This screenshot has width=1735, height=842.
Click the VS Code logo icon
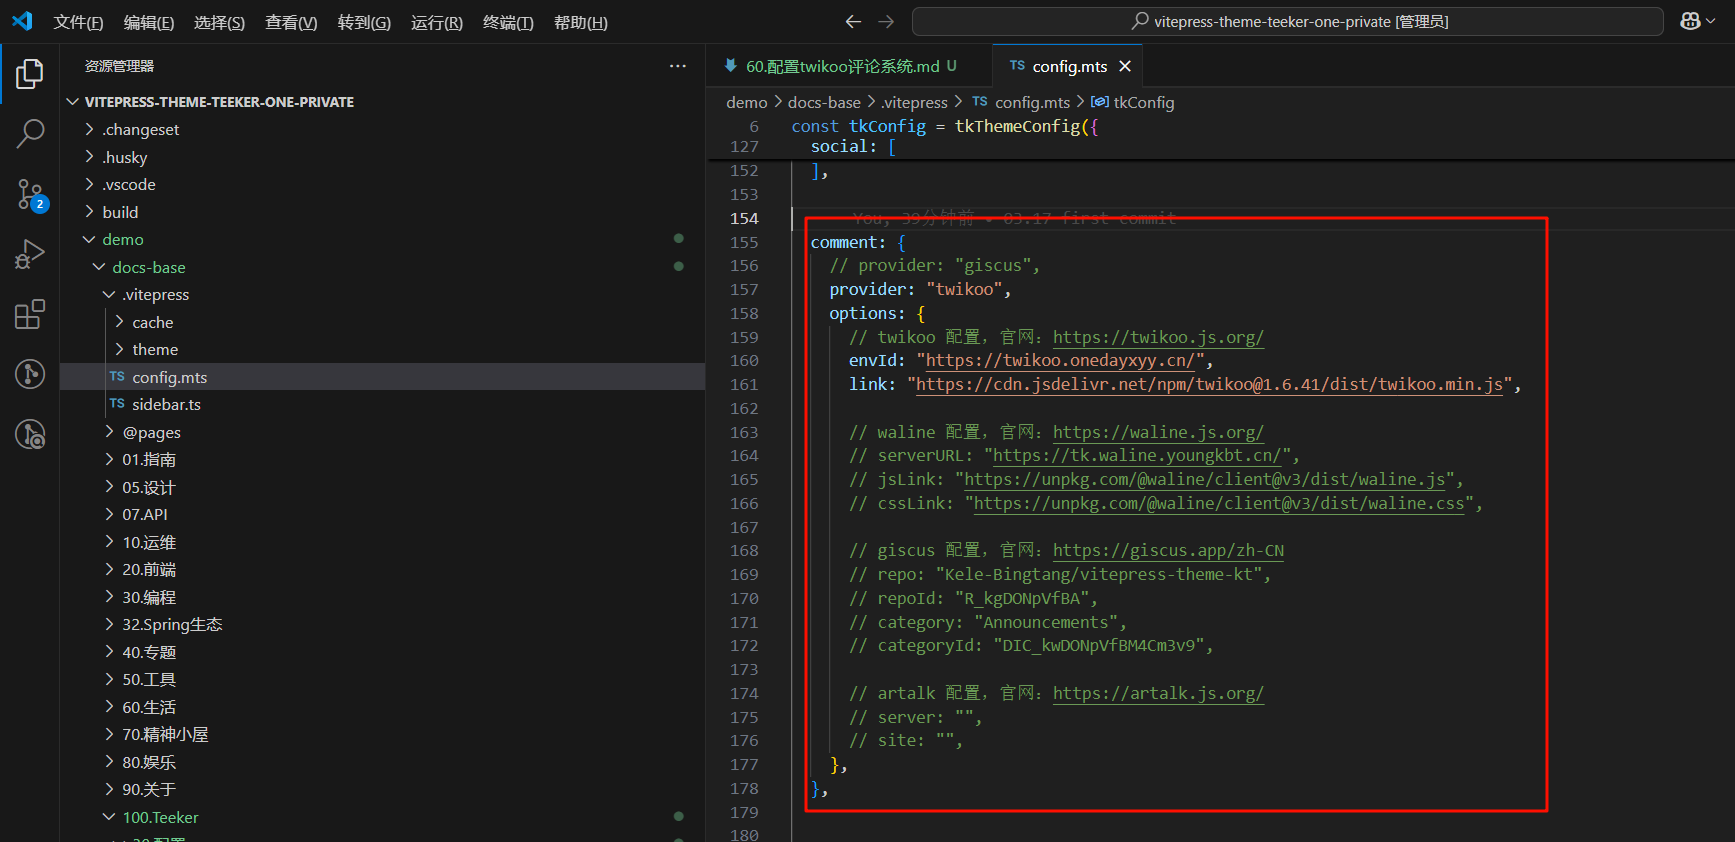point(22,21)
